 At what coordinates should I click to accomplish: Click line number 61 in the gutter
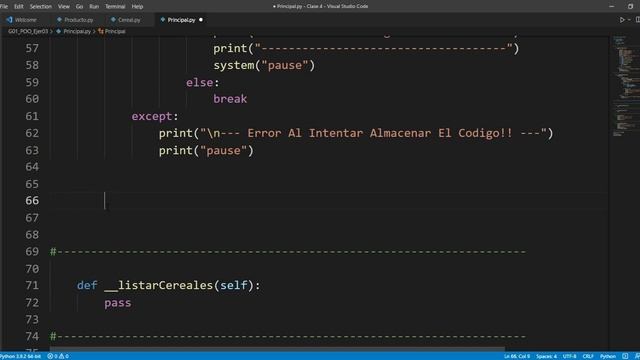[32, 116]
